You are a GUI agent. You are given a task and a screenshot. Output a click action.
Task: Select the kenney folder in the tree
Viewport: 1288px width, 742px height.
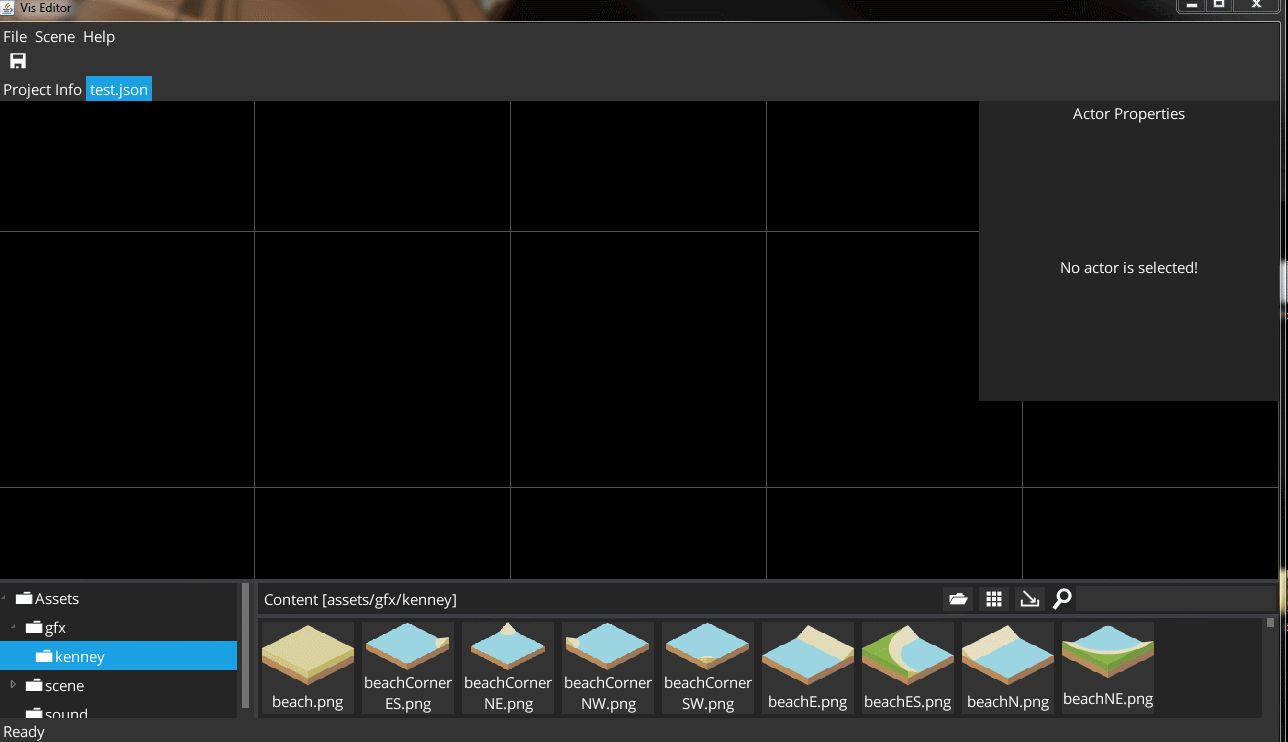pyautogui.click(x=80, y=657)
